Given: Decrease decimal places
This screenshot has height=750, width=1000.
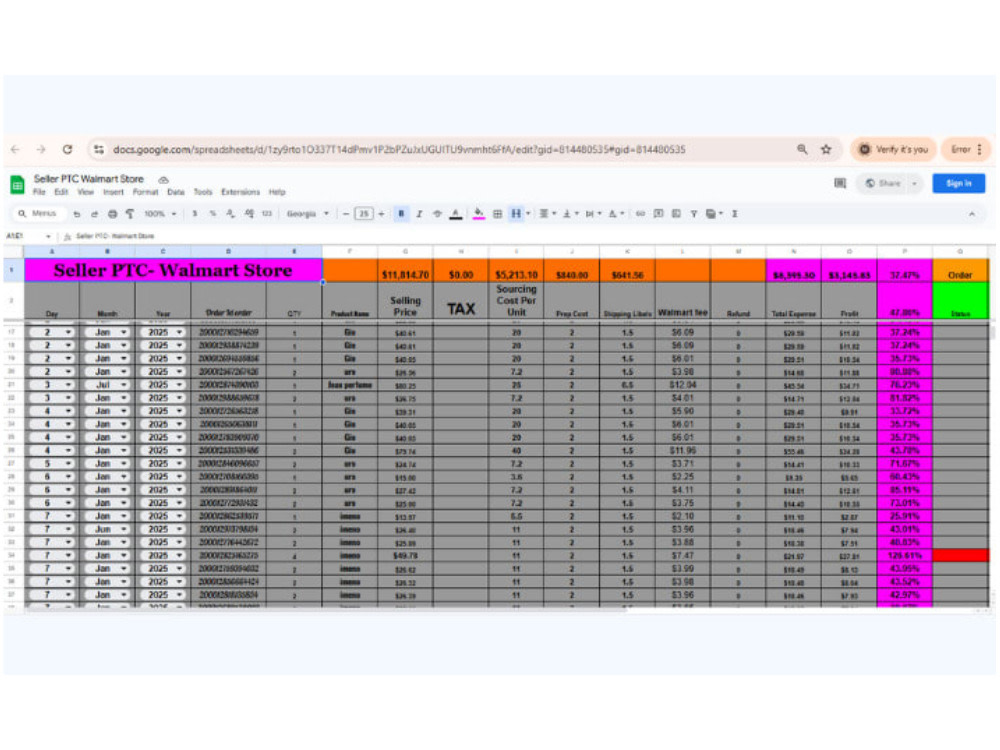Looking at the screenshot, I should pyautogui.click(x=230, y=214).
